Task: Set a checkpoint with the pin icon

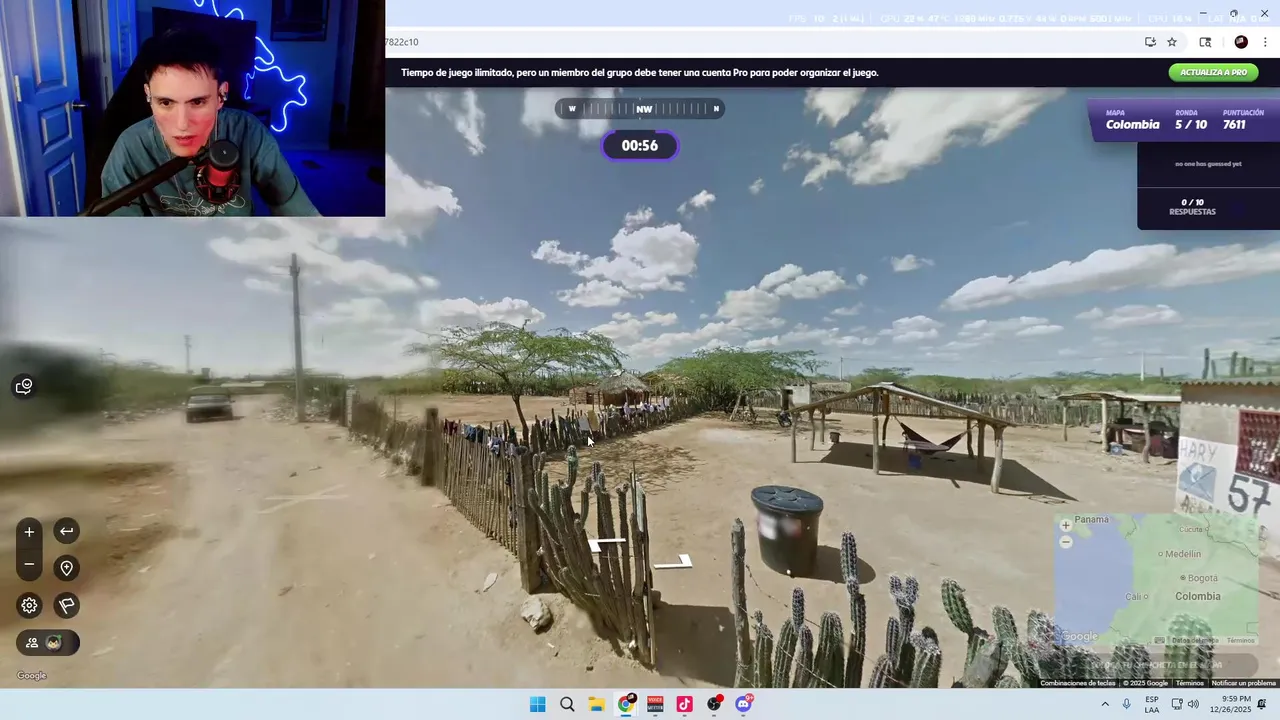Action: [66, 568]
